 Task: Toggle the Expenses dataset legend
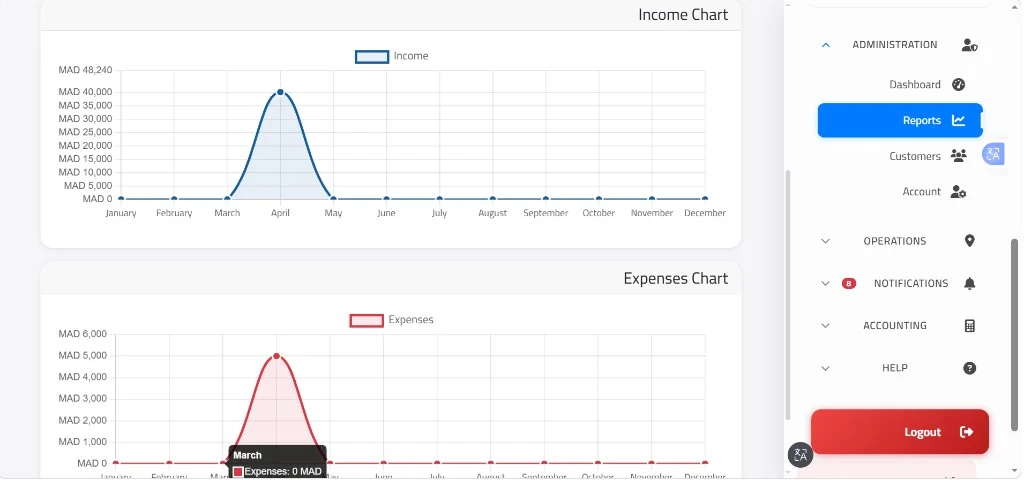click(392, 320)
